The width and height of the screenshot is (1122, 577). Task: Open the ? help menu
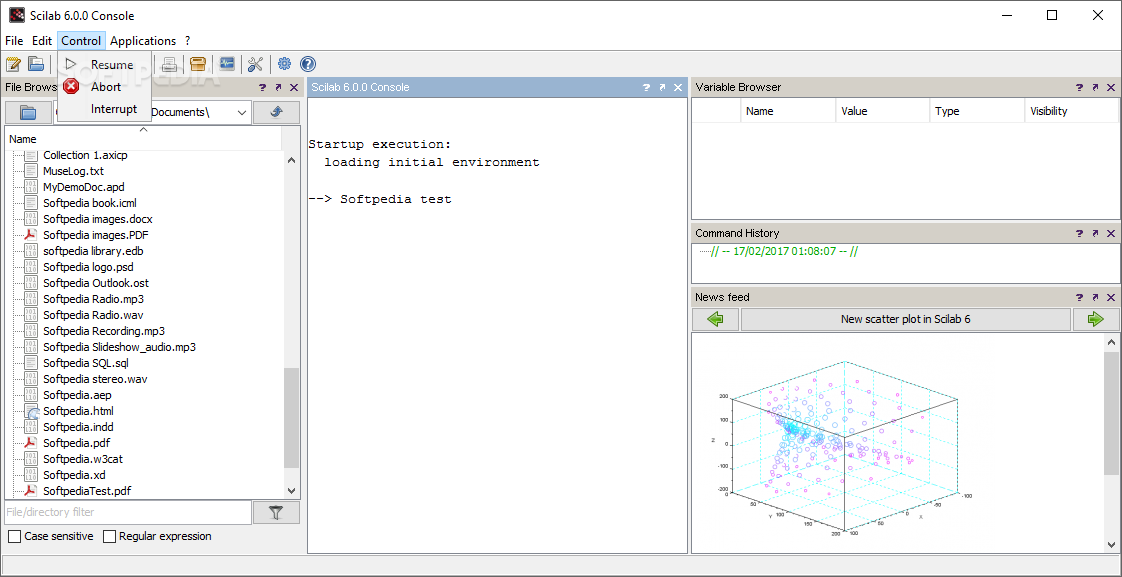(x=187, y=41)
